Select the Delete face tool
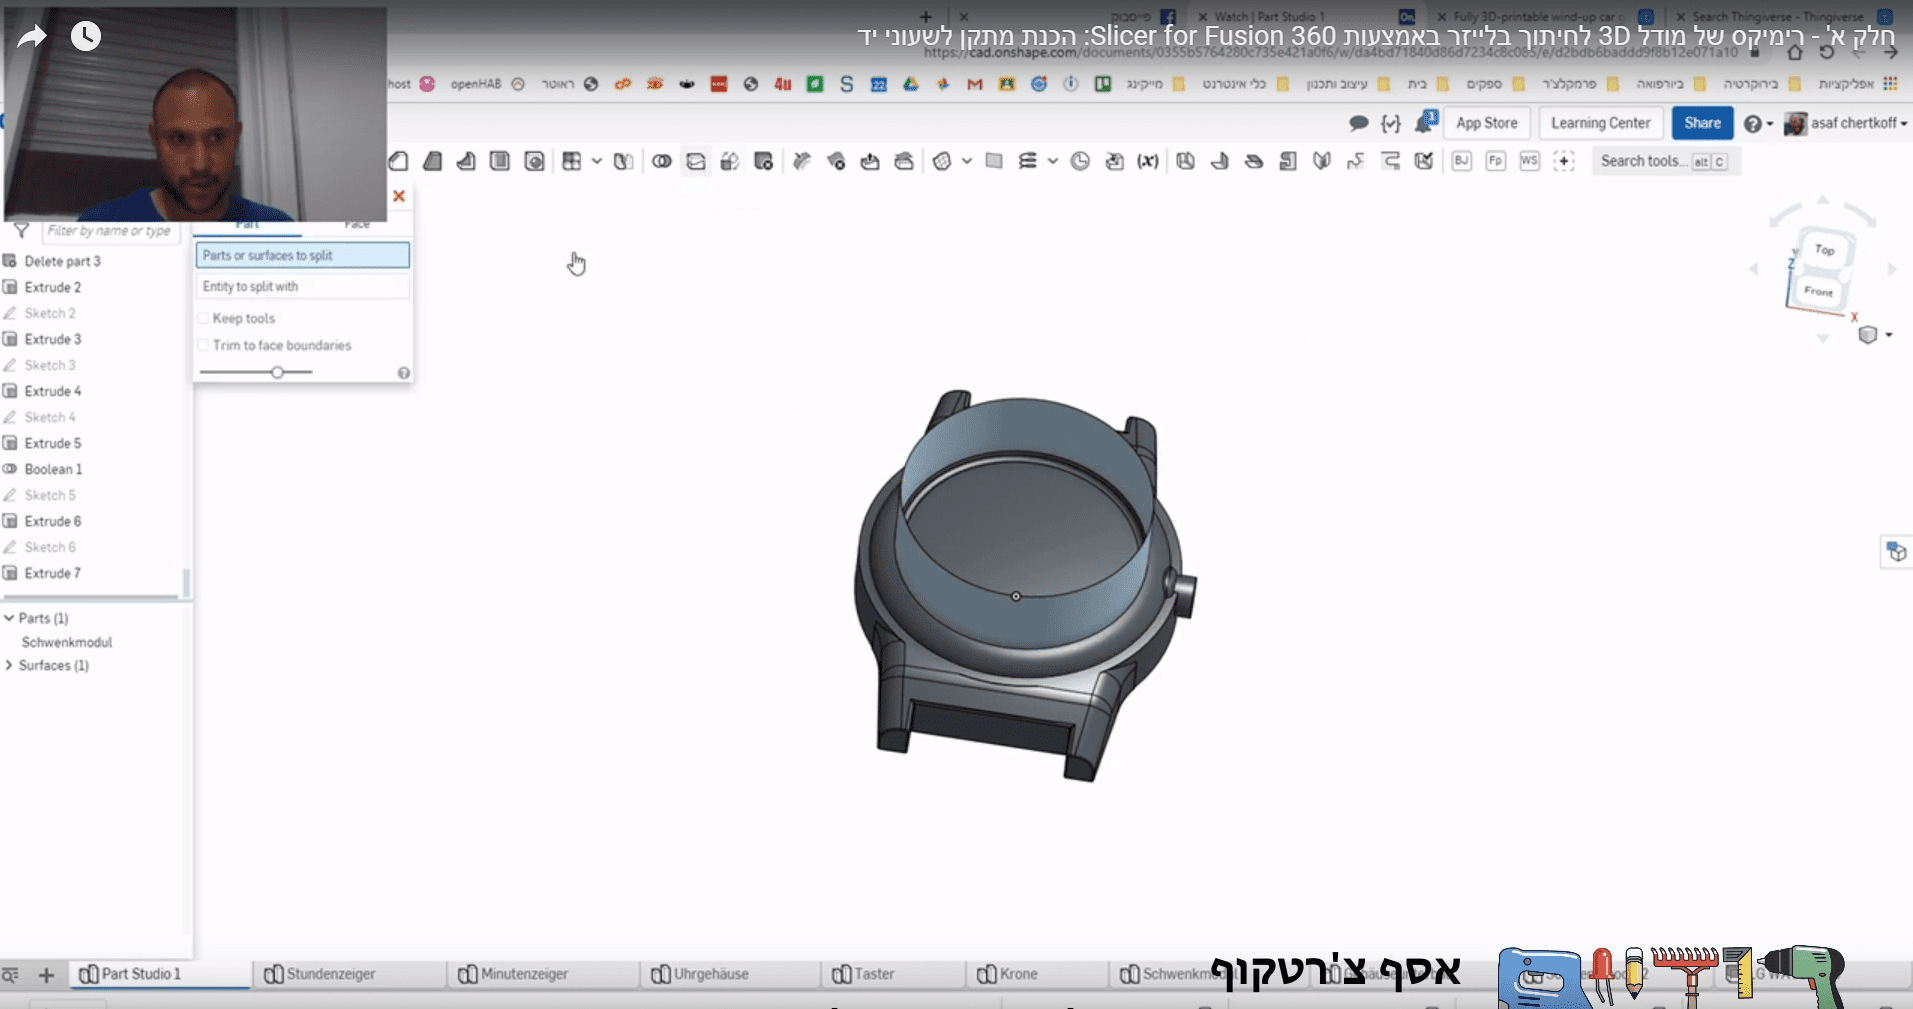The image size is (1913, 1009). [837, 161]
